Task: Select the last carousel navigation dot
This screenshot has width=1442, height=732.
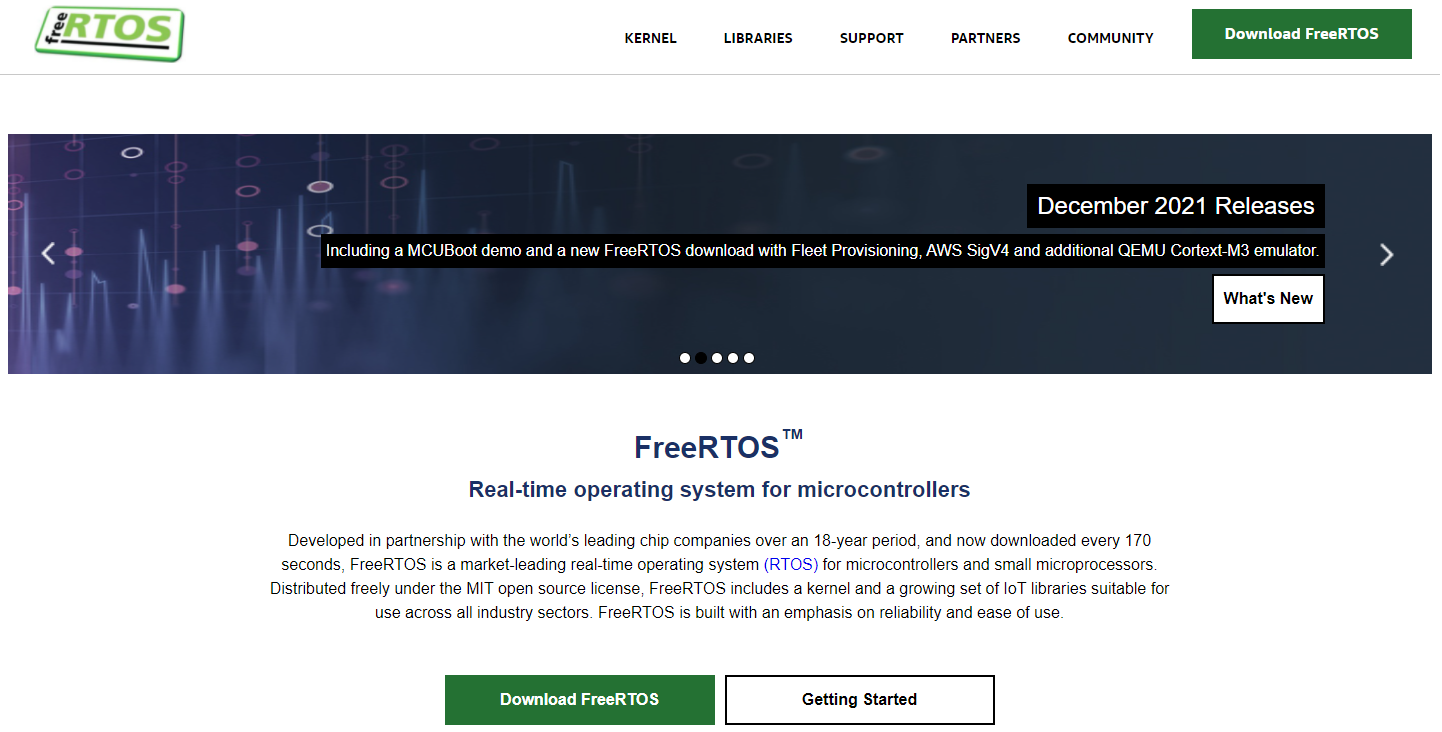Action: (x=749, y=357)
